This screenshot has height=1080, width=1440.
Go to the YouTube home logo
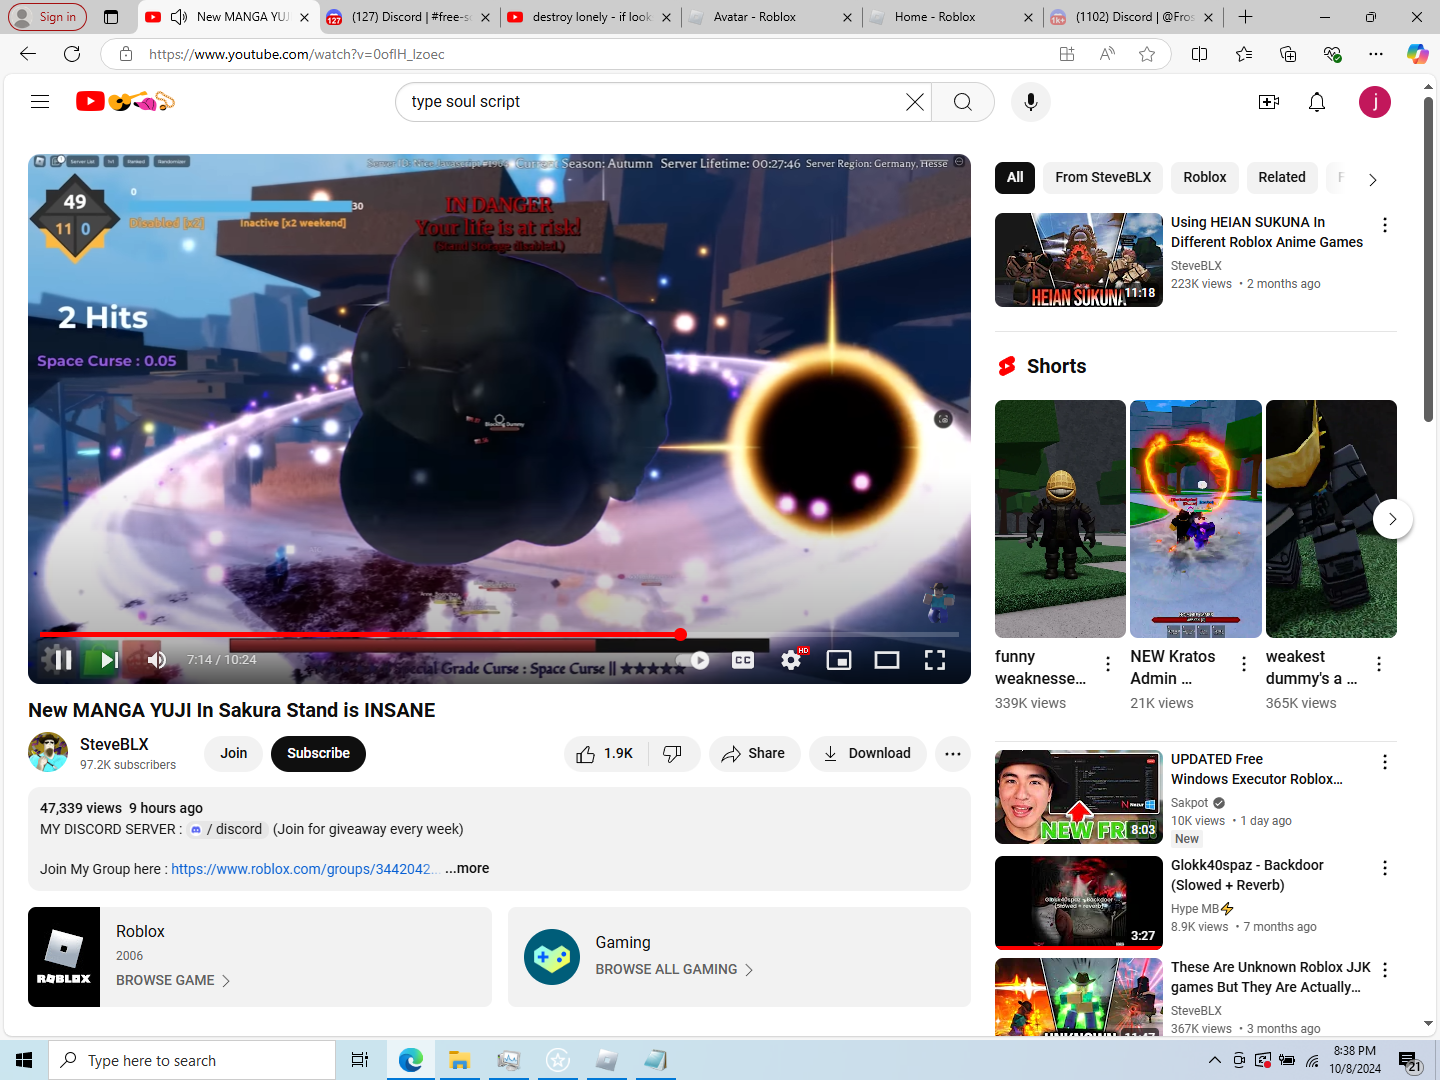click(x=125, y=101)
